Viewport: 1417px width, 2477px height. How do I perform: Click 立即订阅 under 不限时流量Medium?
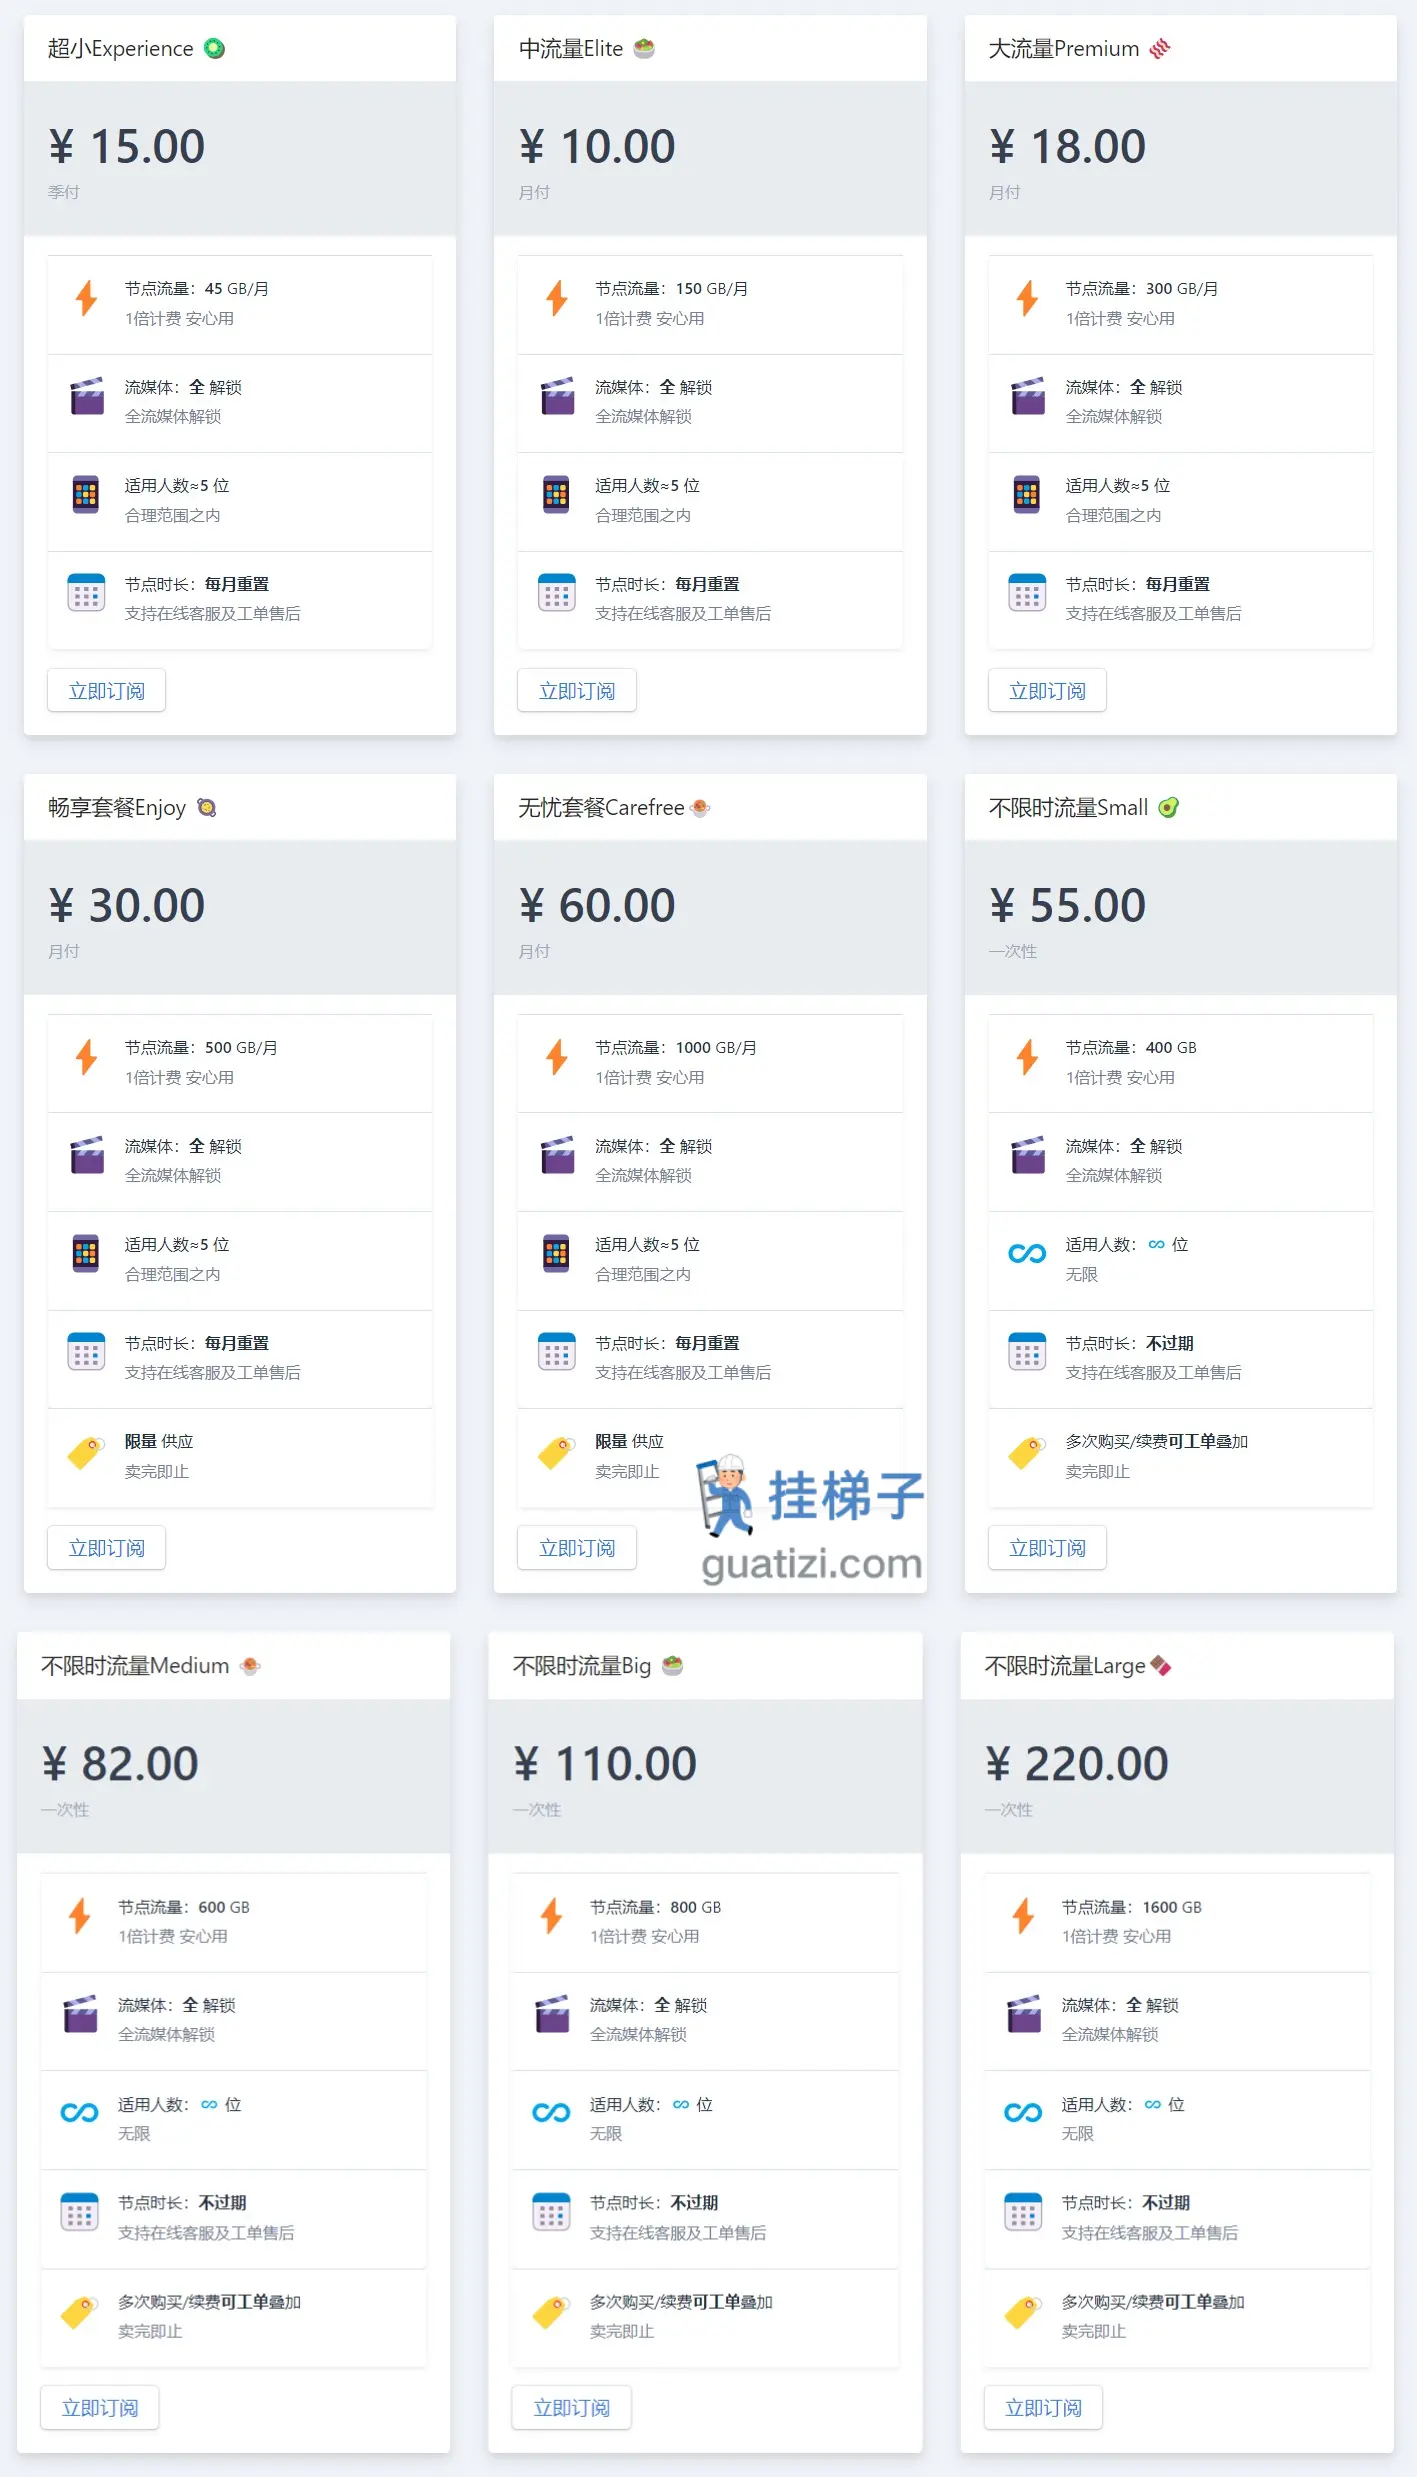coord(100,2408)
